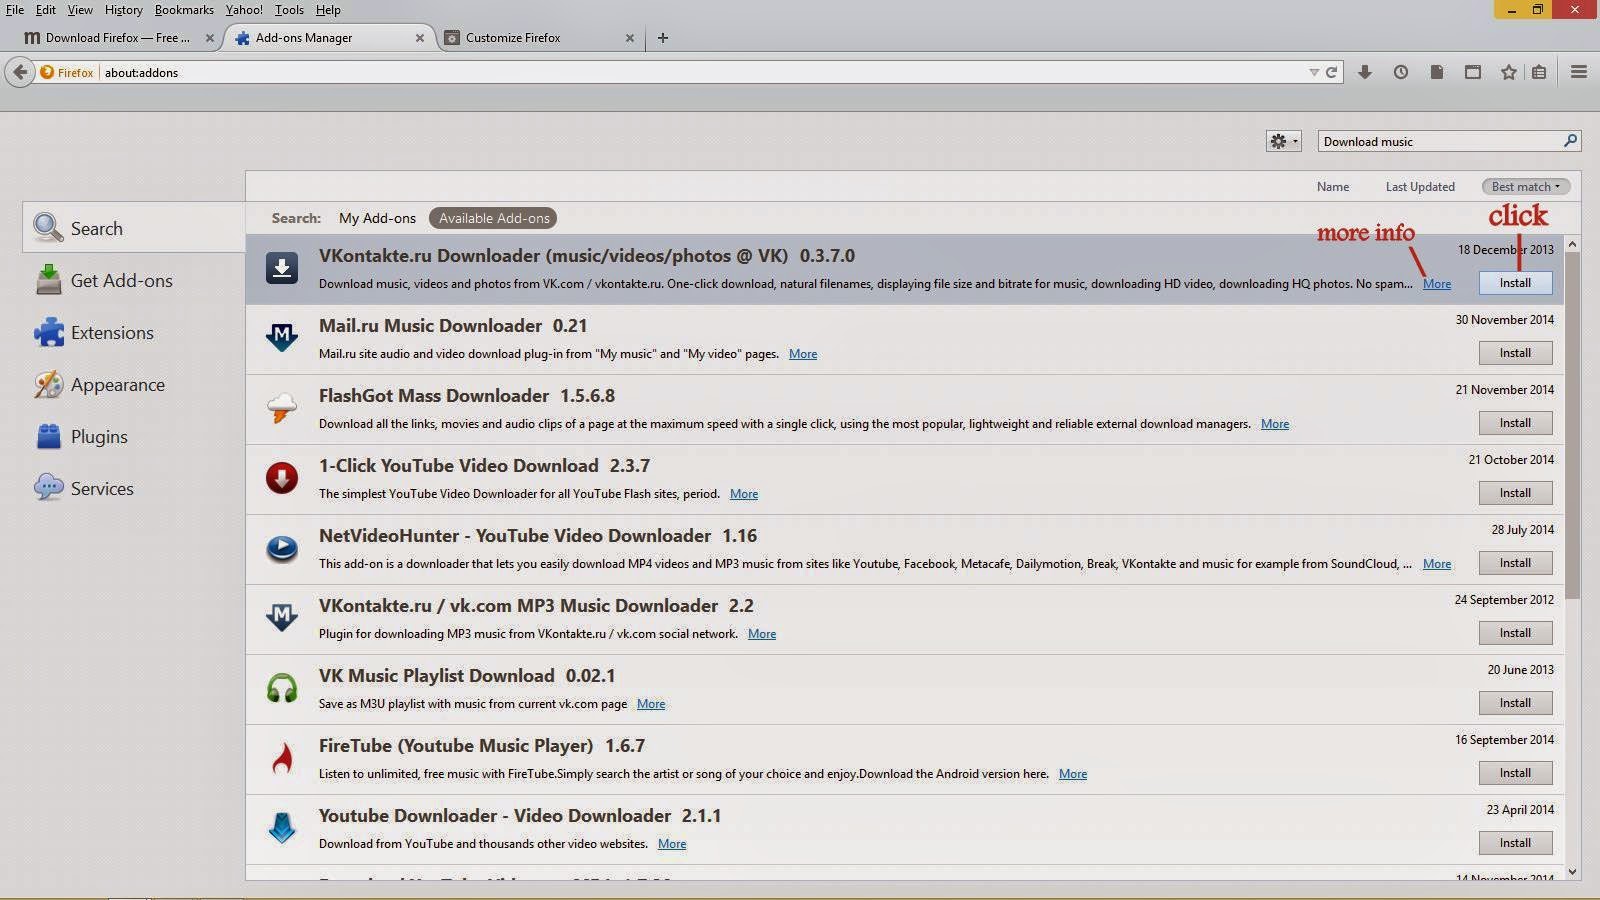Screen dimensions: 1600x900
Task: Click the Mail.ru Music Downloader icon
Action: point(282,338)
